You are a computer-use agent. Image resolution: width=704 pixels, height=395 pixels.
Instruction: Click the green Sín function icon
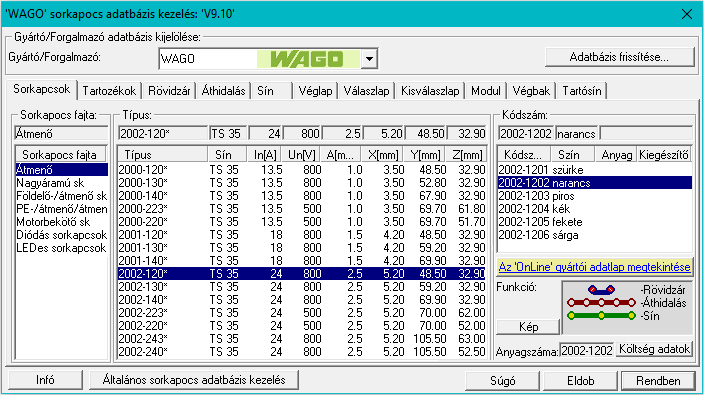click(x=601, y=316)
